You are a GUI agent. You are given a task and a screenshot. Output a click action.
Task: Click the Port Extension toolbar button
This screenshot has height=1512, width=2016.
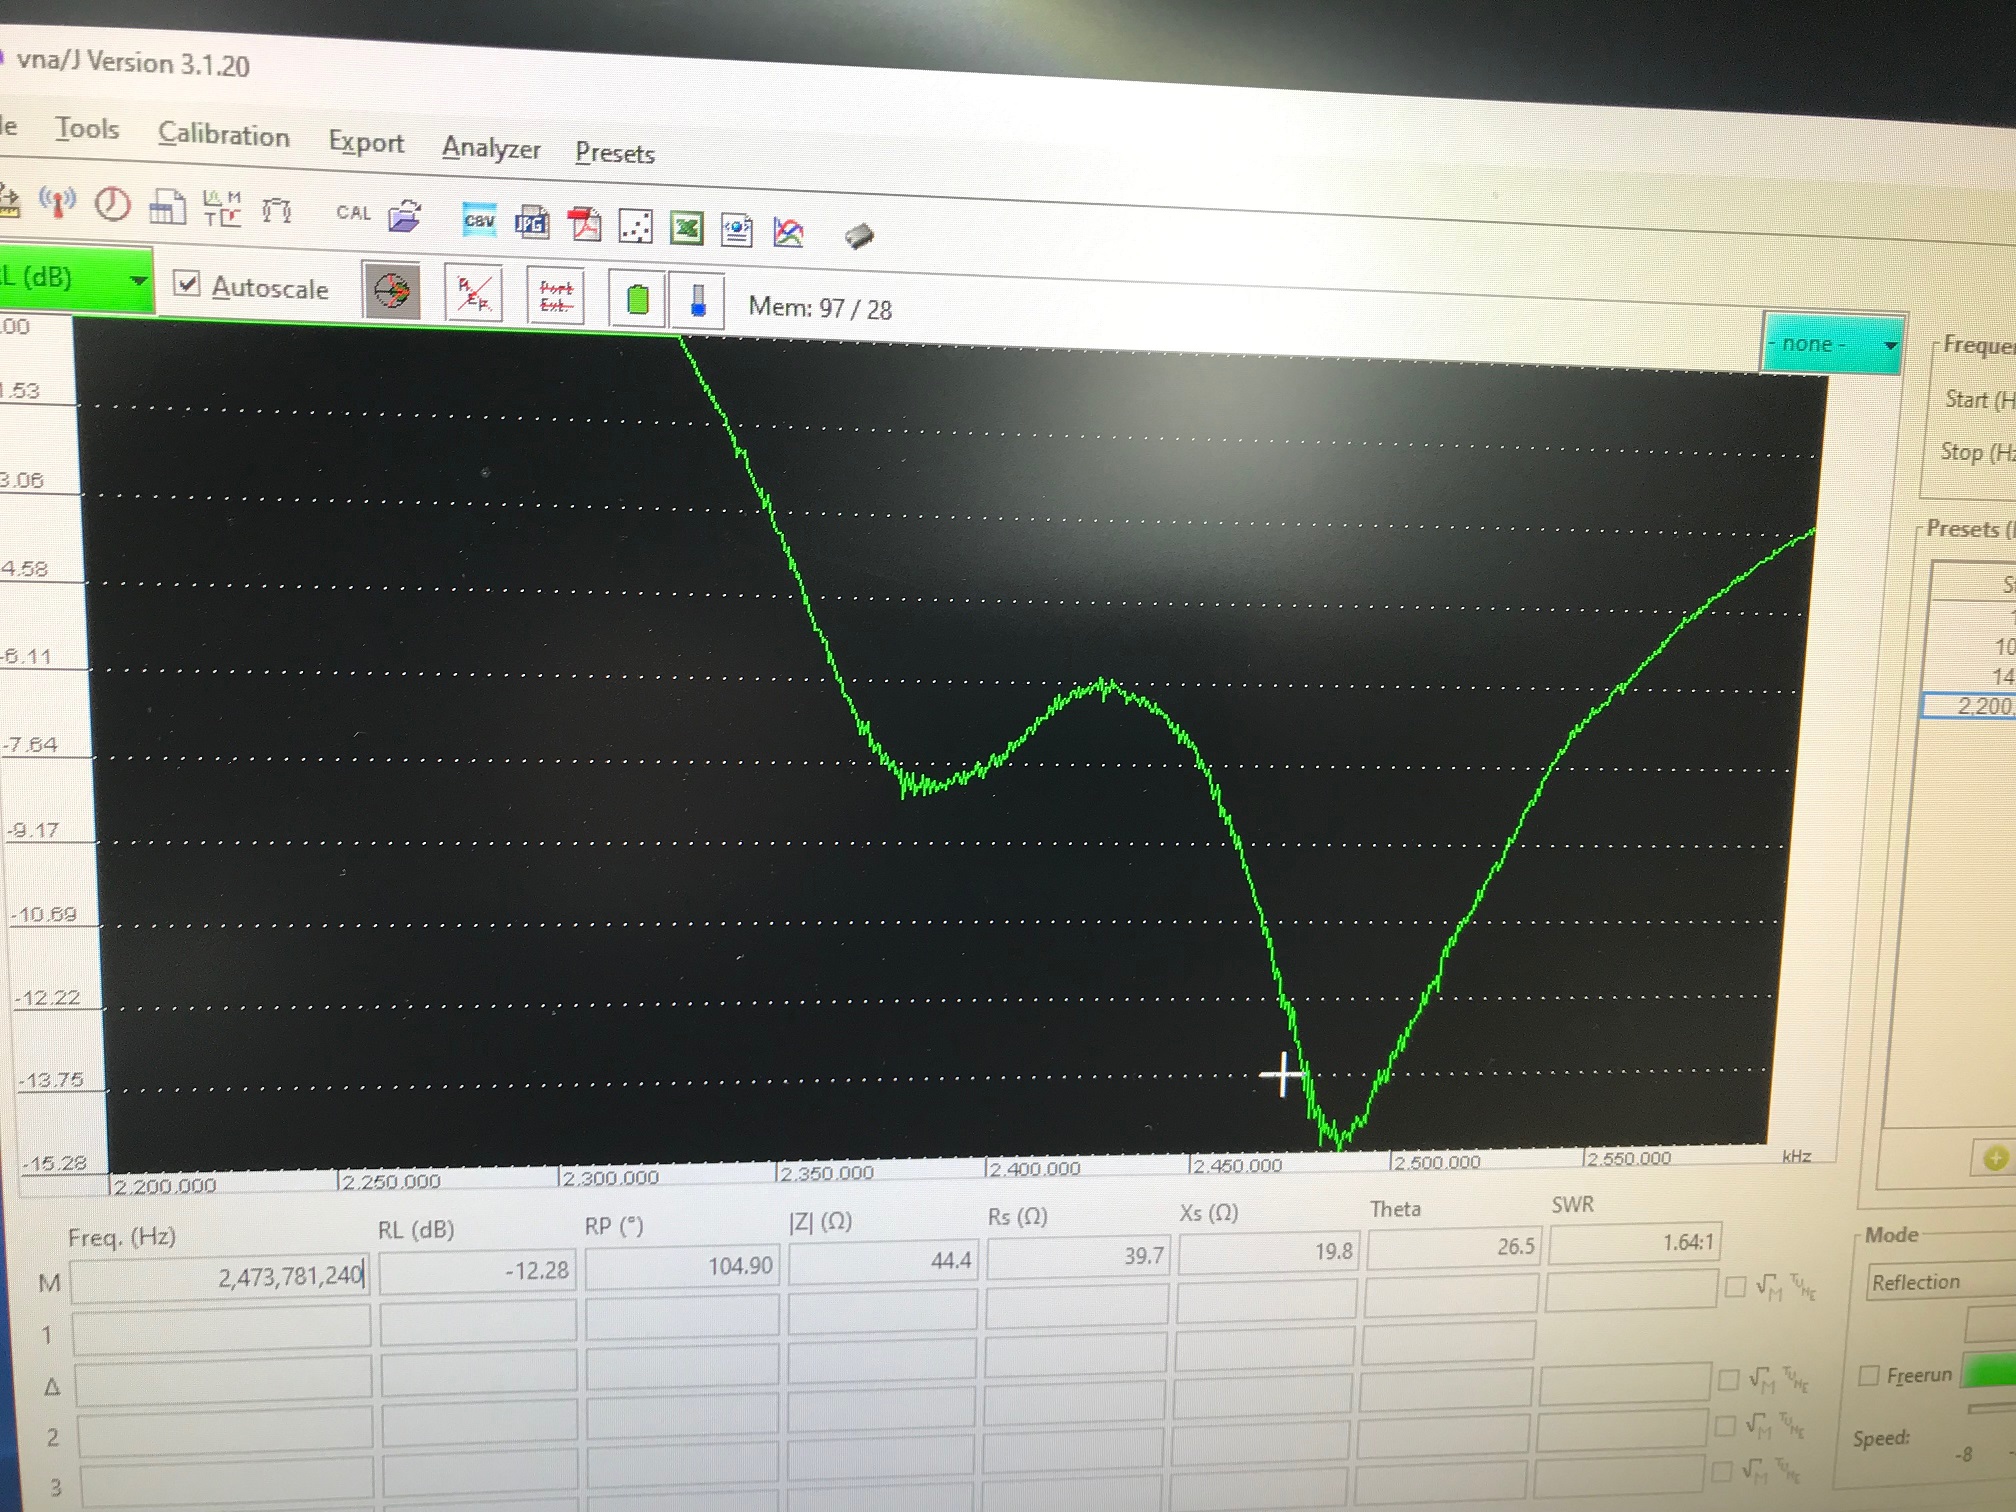556,296
